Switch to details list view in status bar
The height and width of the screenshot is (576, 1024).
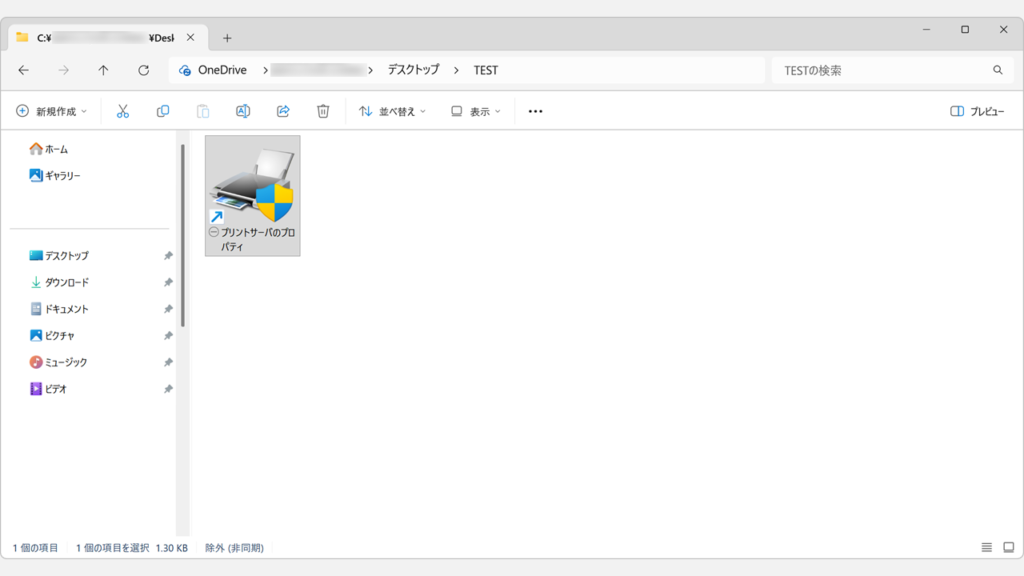pos(987,547)
